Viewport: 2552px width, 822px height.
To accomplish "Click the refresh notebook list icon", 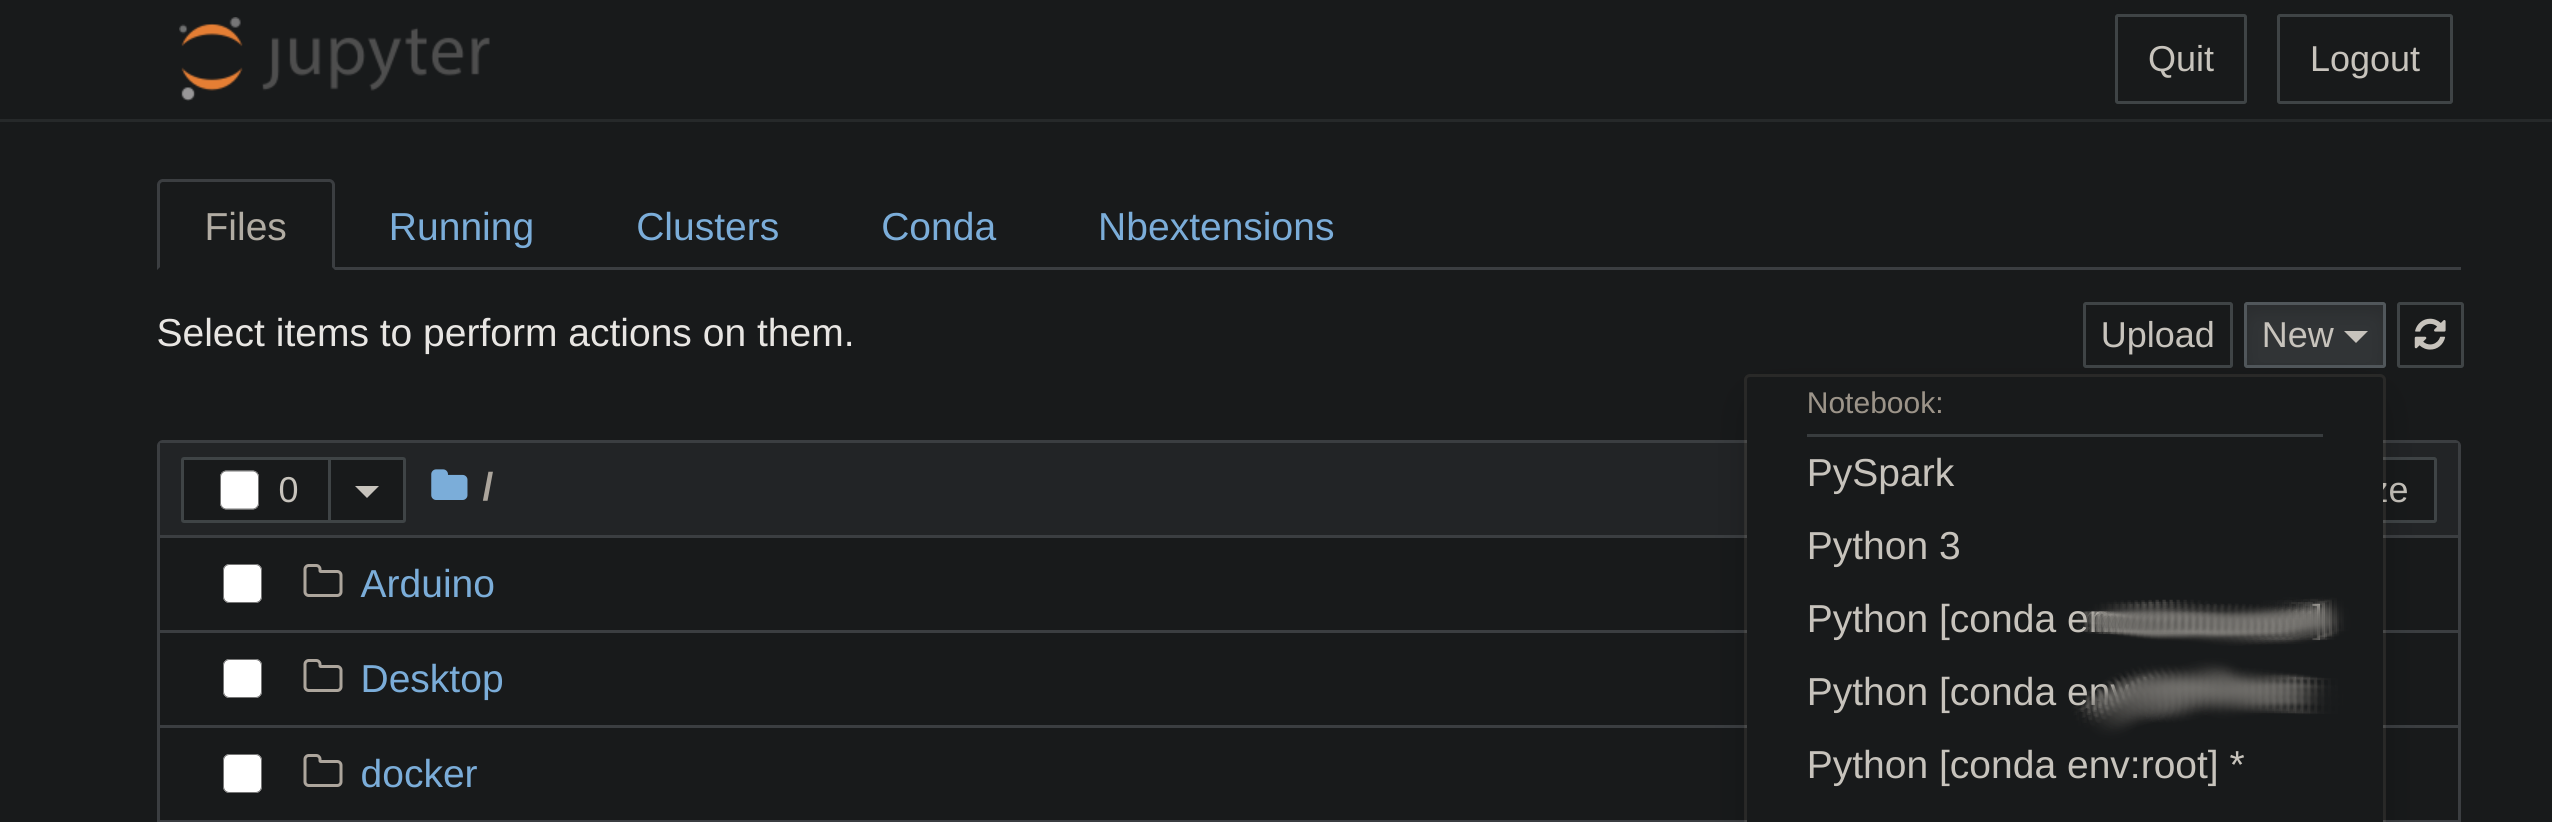I will [x=2430, y=334].
